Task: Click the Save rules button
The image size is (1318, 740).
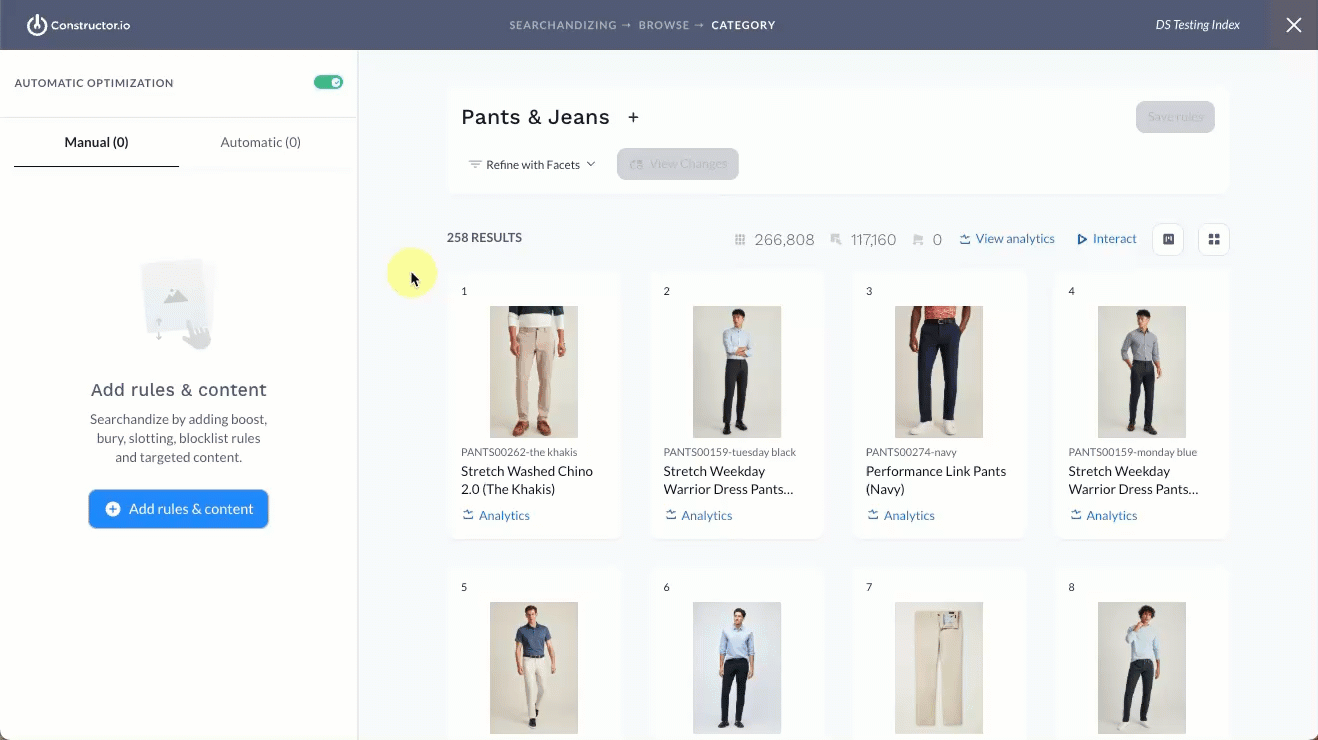Action: [x=1175, y=117]
